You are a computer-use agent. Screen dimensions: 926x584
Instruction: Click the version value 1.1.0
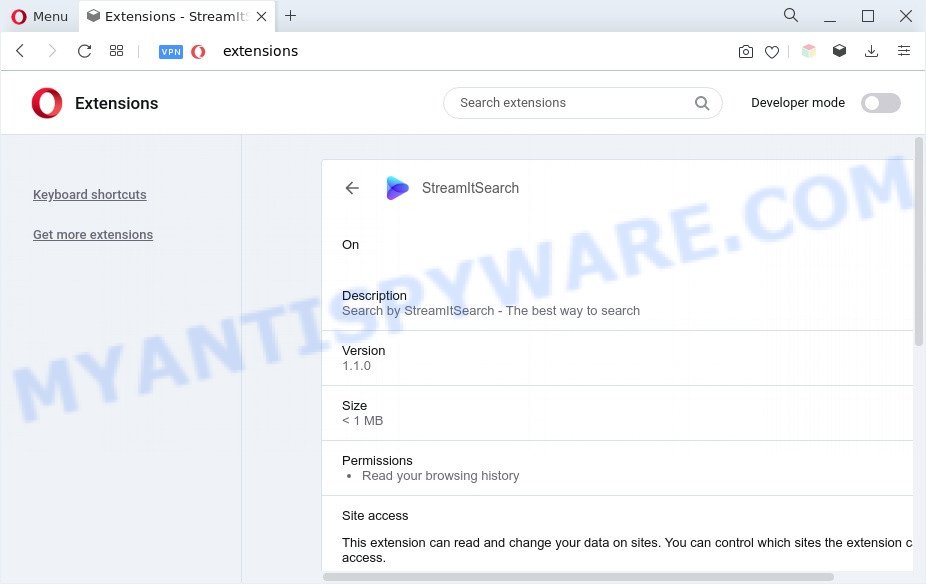(x=356, y=366)
